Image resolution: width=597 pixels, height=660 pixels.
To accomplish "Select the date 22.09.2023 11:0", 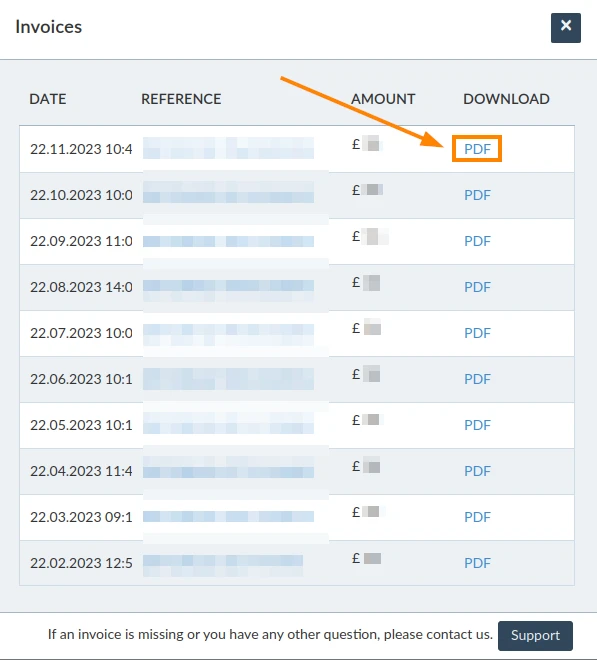I will [81, 241].
